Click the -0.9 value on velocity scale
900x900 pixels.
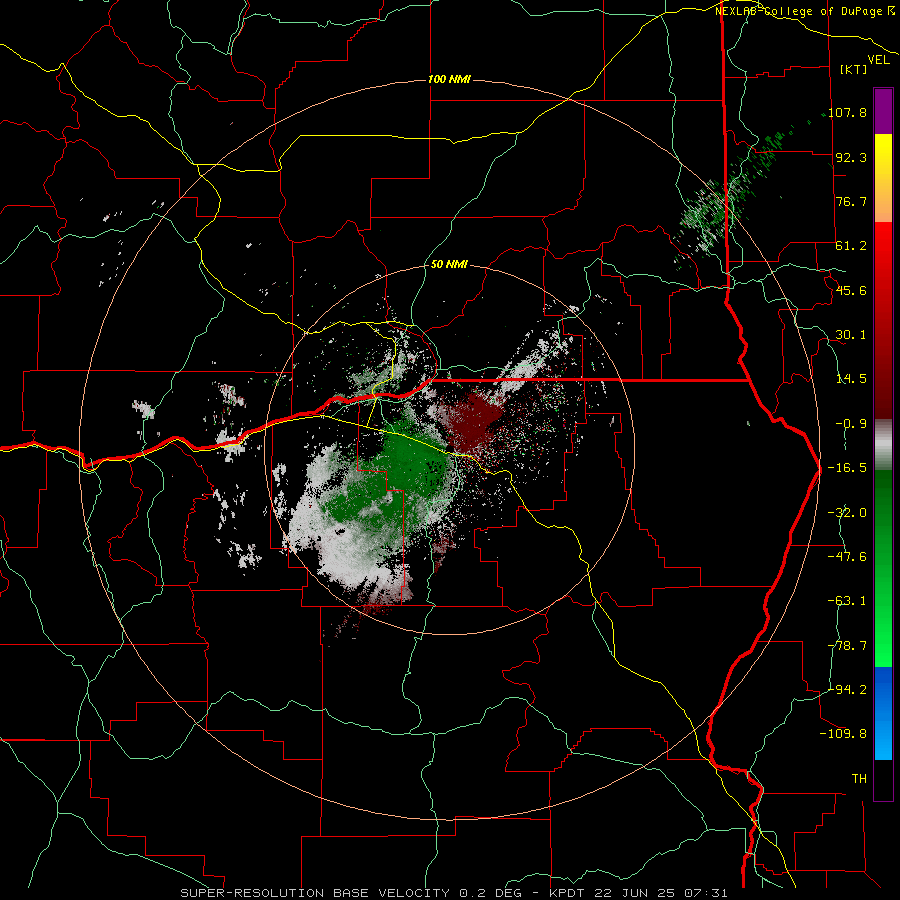click(851, 424)
